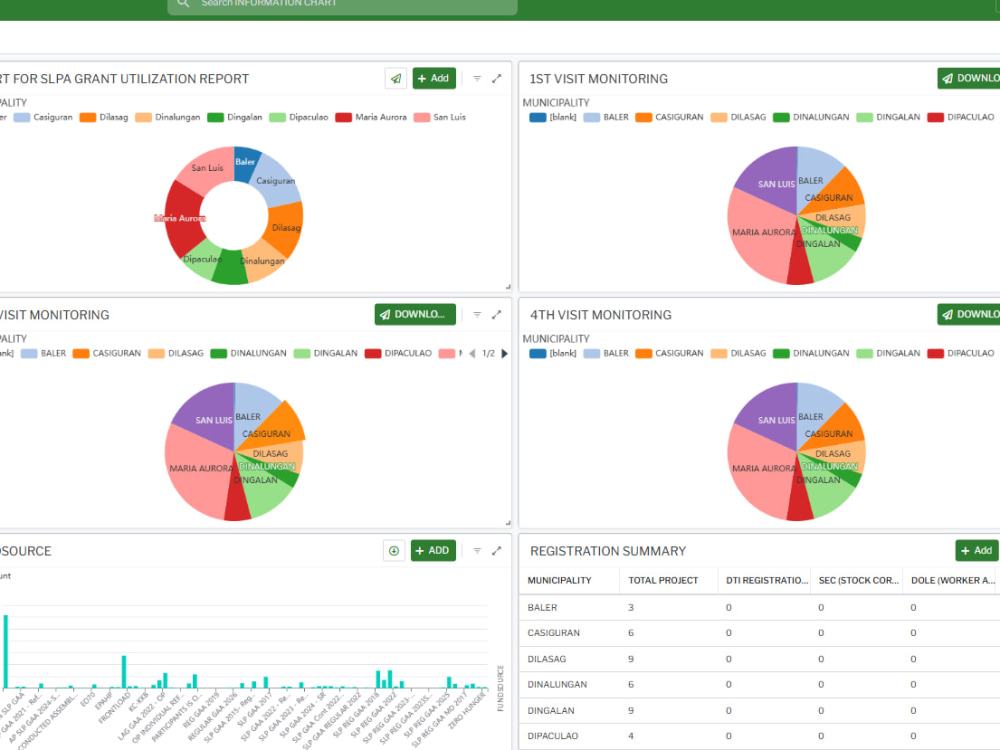Select the DILASAG row in Registration Summary

760,659
